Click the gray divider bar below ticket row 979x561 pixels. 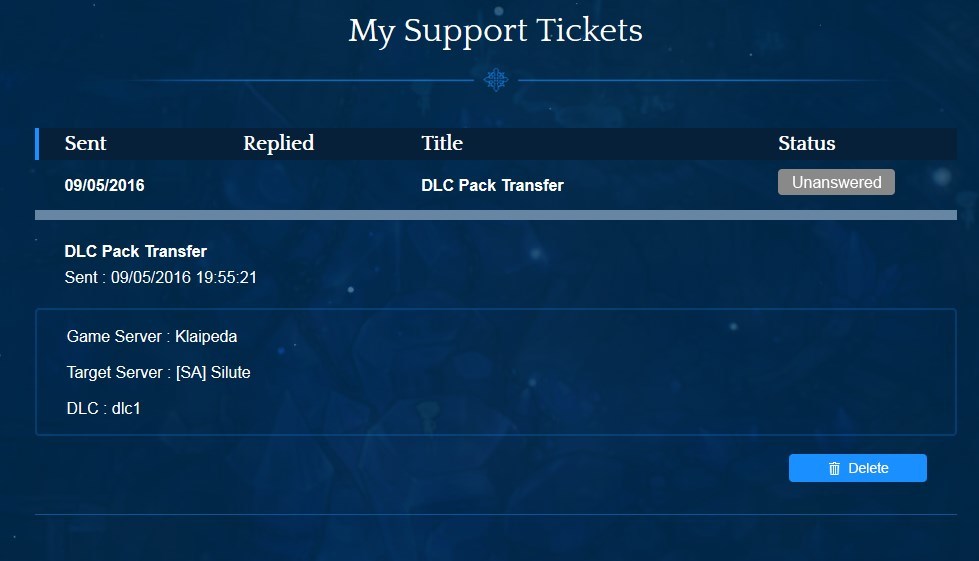click(495, 215)
